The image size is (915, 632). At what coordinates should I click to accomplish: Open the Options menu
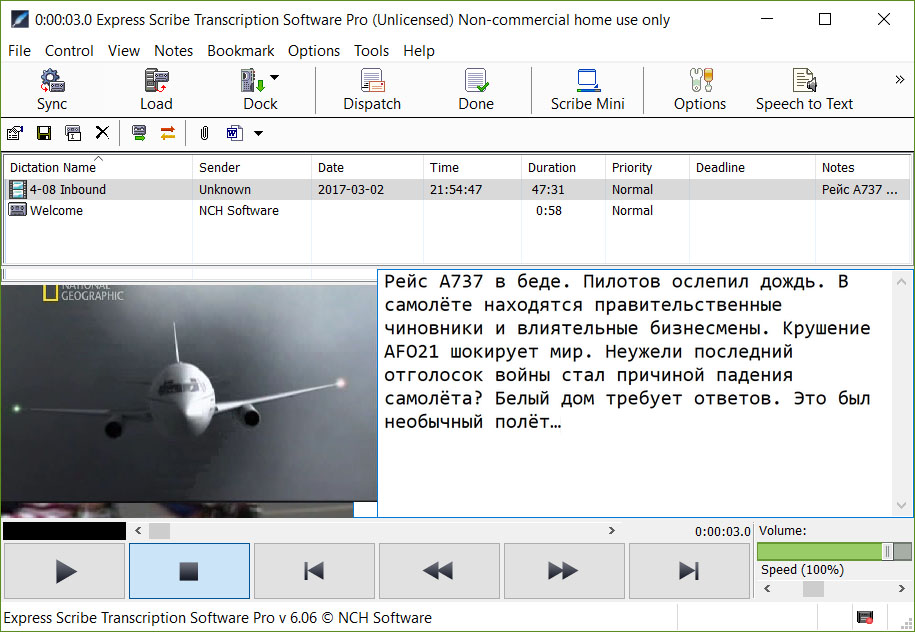pos(313,51)
